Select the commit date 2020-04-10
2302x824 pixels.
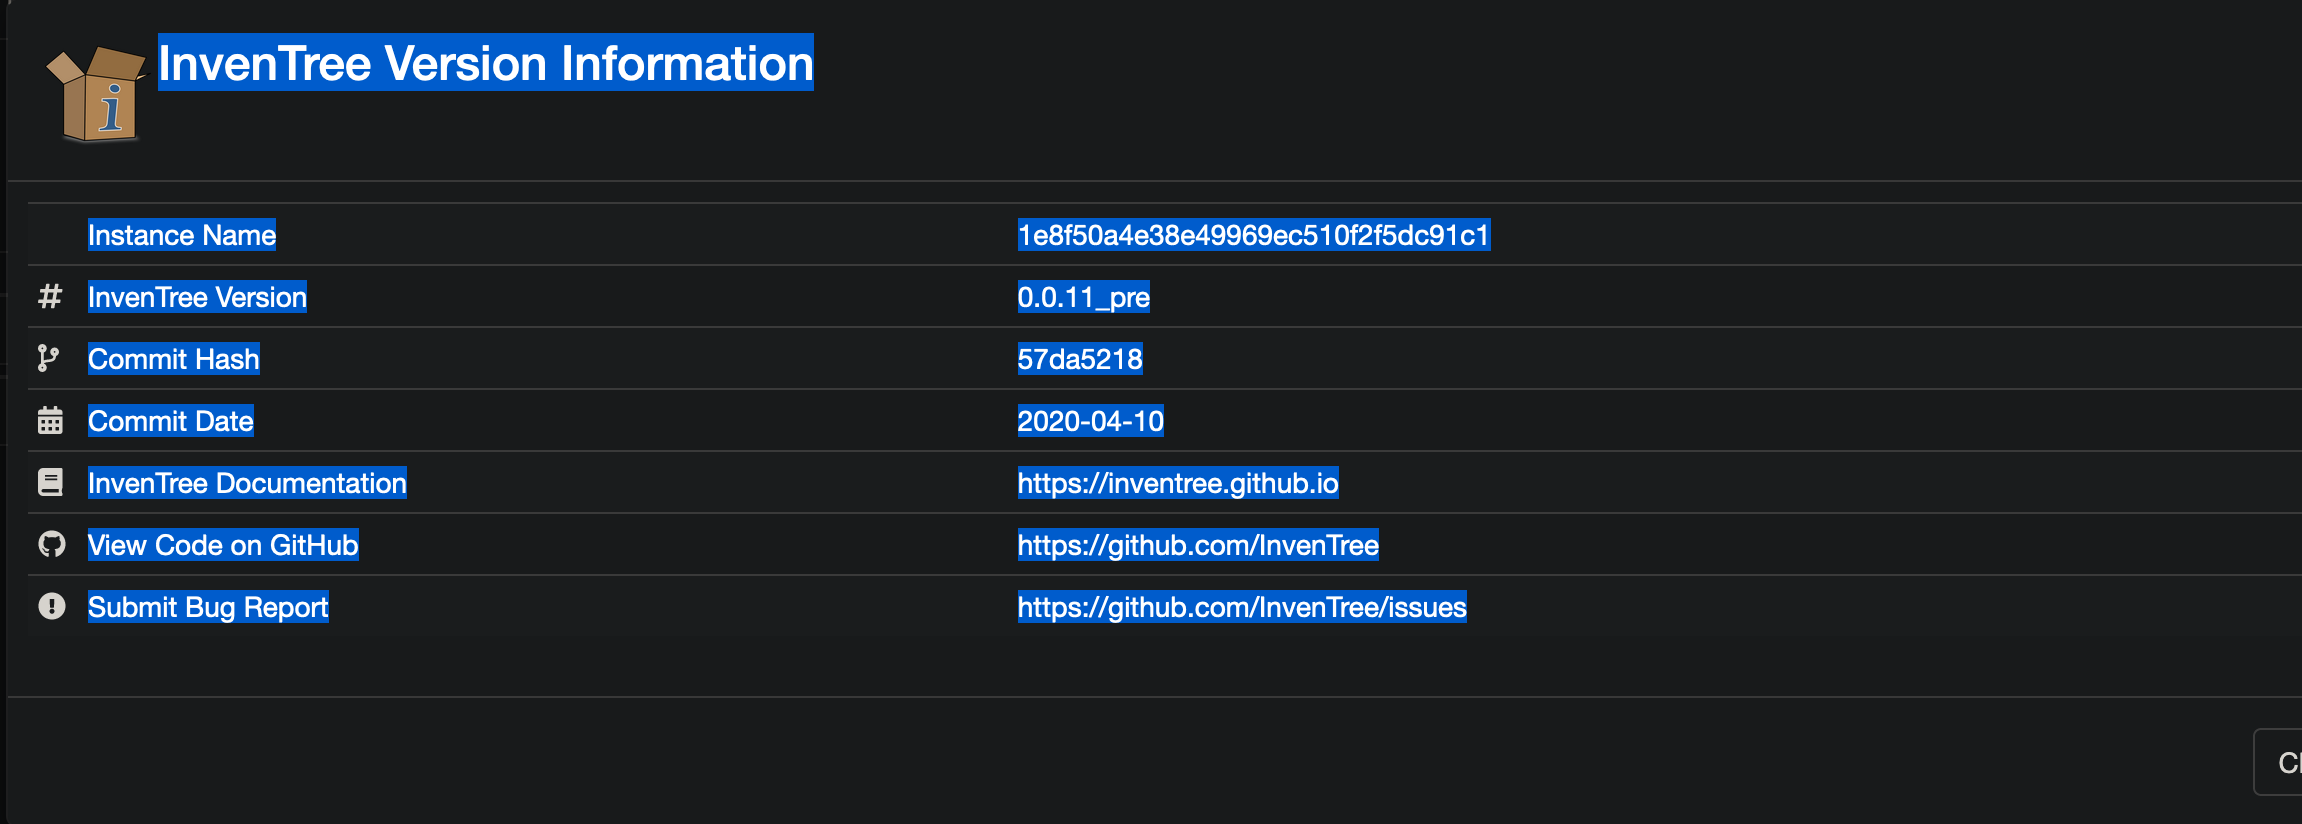click(1090, 421)
